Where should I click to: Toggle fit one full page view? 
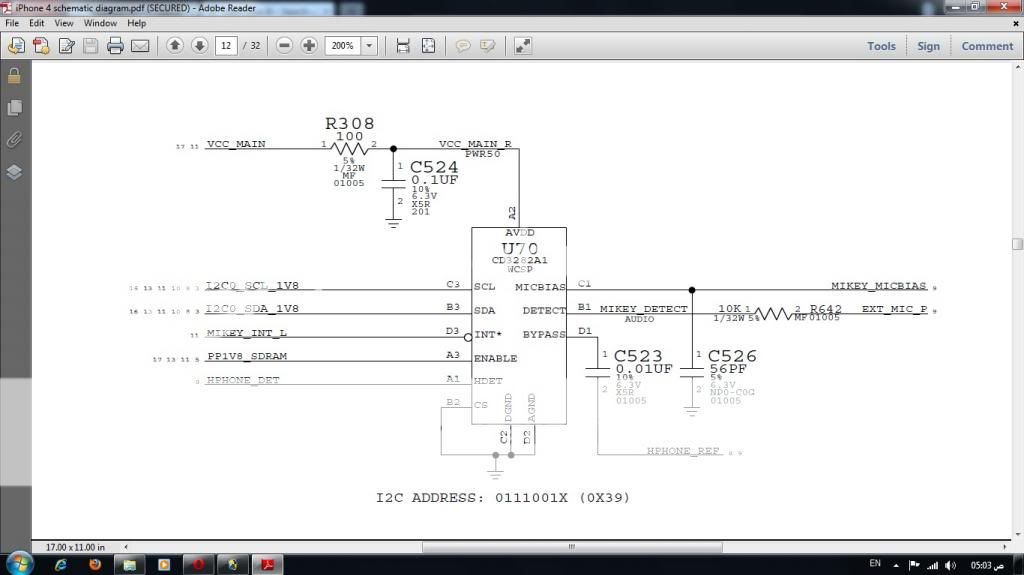[x=428, y=46]
